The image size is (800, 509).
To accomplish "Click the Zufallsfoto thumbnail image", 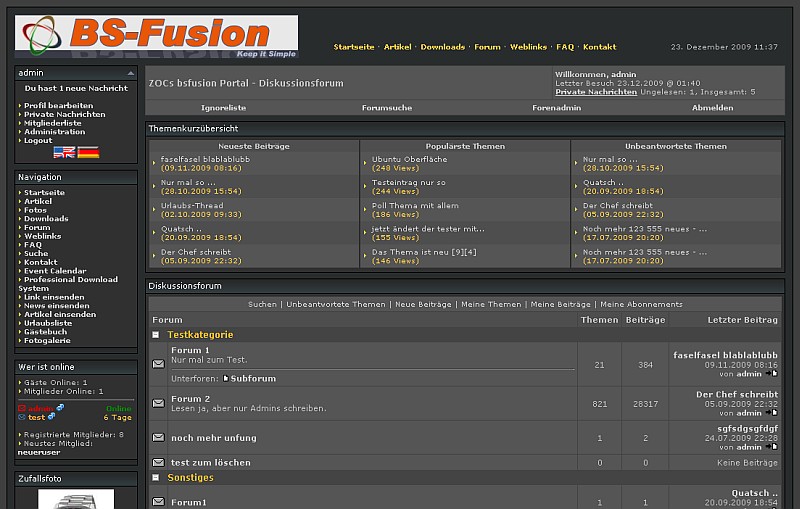I will pyautogui.click(x=76, y=499).
